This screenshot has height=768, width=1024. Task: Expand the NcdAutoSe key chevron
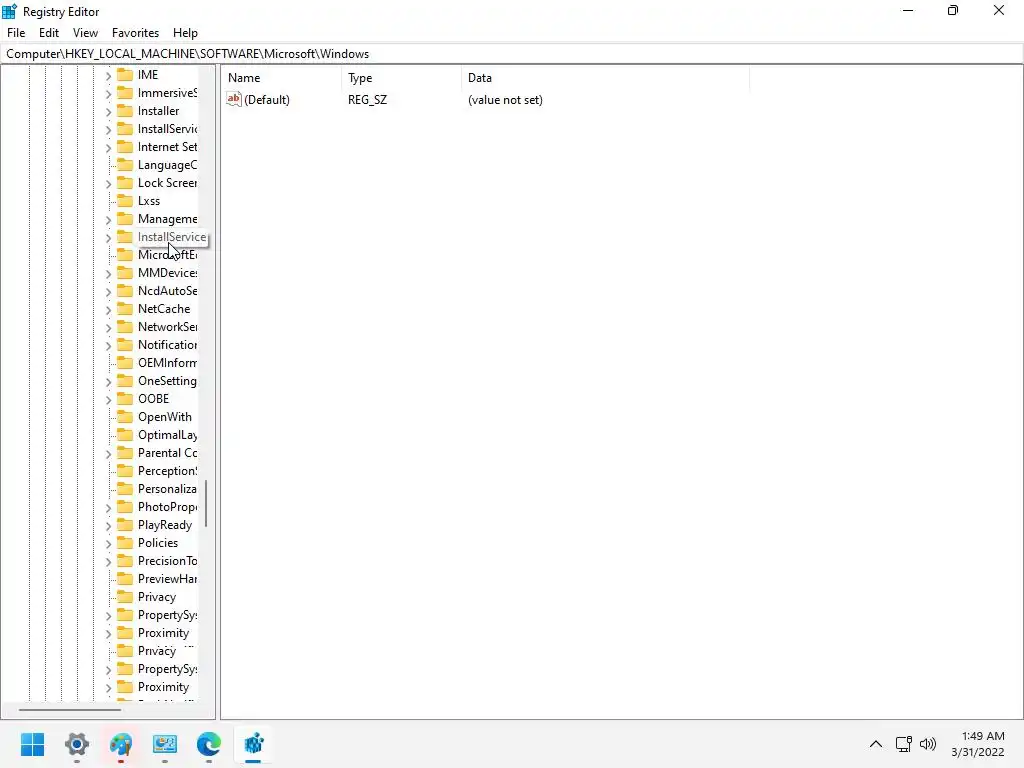(x=108, y=292)
